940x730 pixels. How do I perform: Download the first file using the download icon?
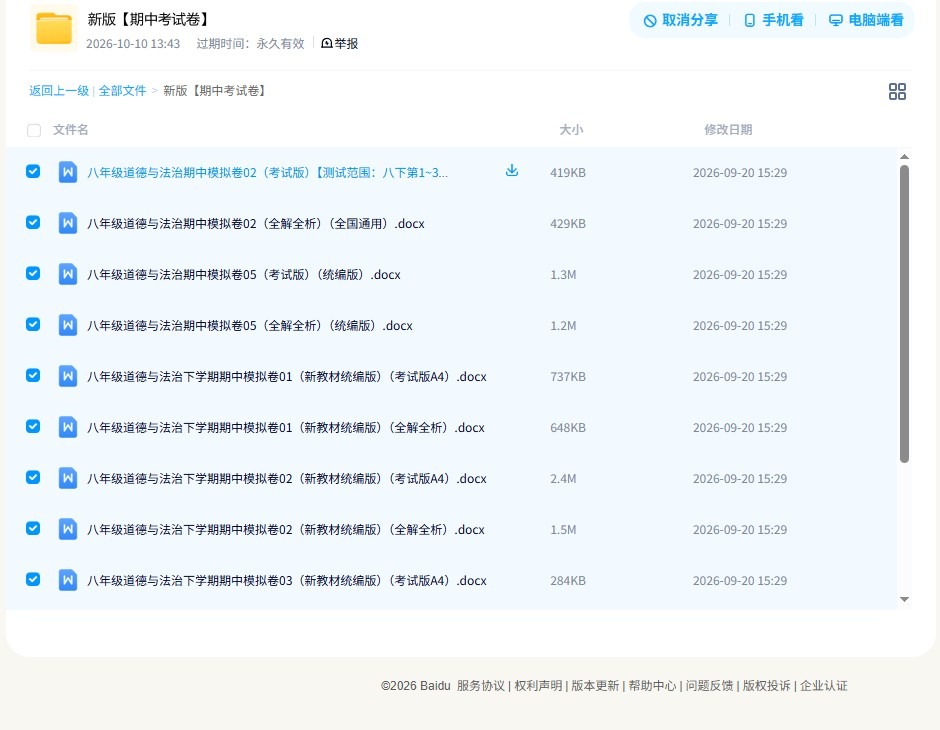[511, 171]
